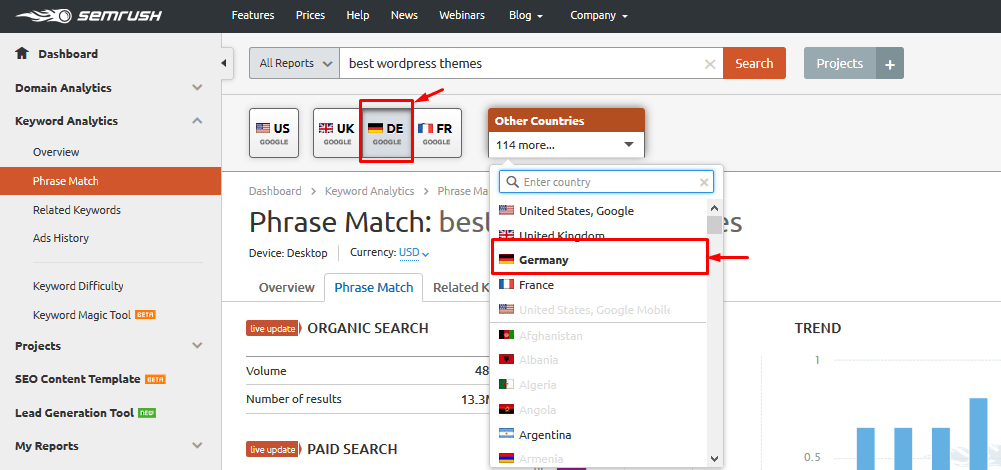The image size is (1001, 470).
Task: Open Features in the top navigation
Action: [x=253, y=15]
